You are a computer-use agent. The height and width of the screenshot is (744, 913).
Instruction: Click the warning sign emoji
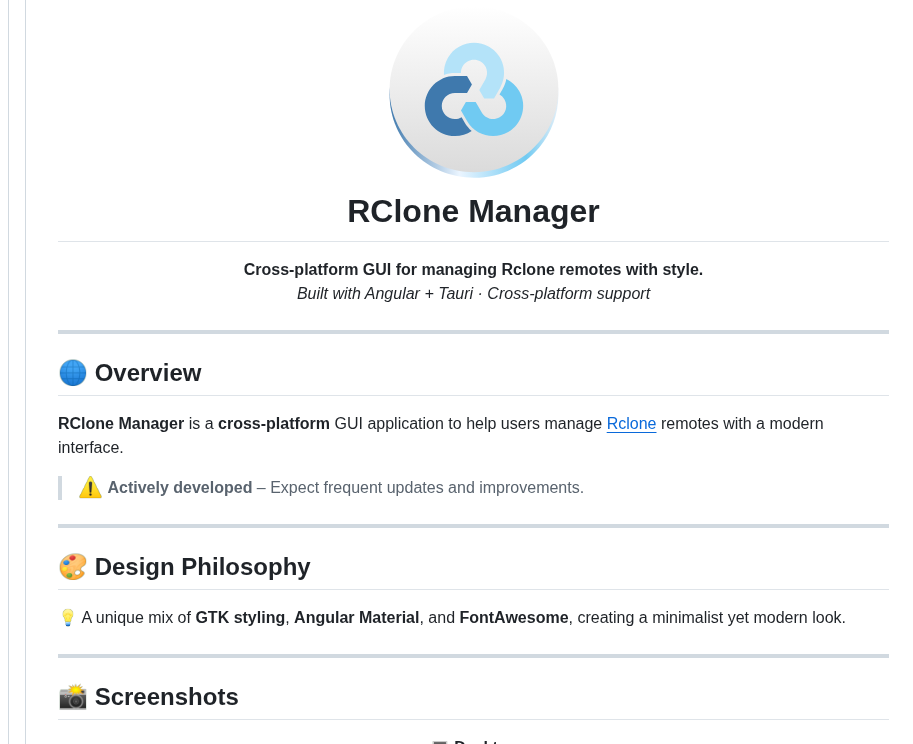click(90, 488)
